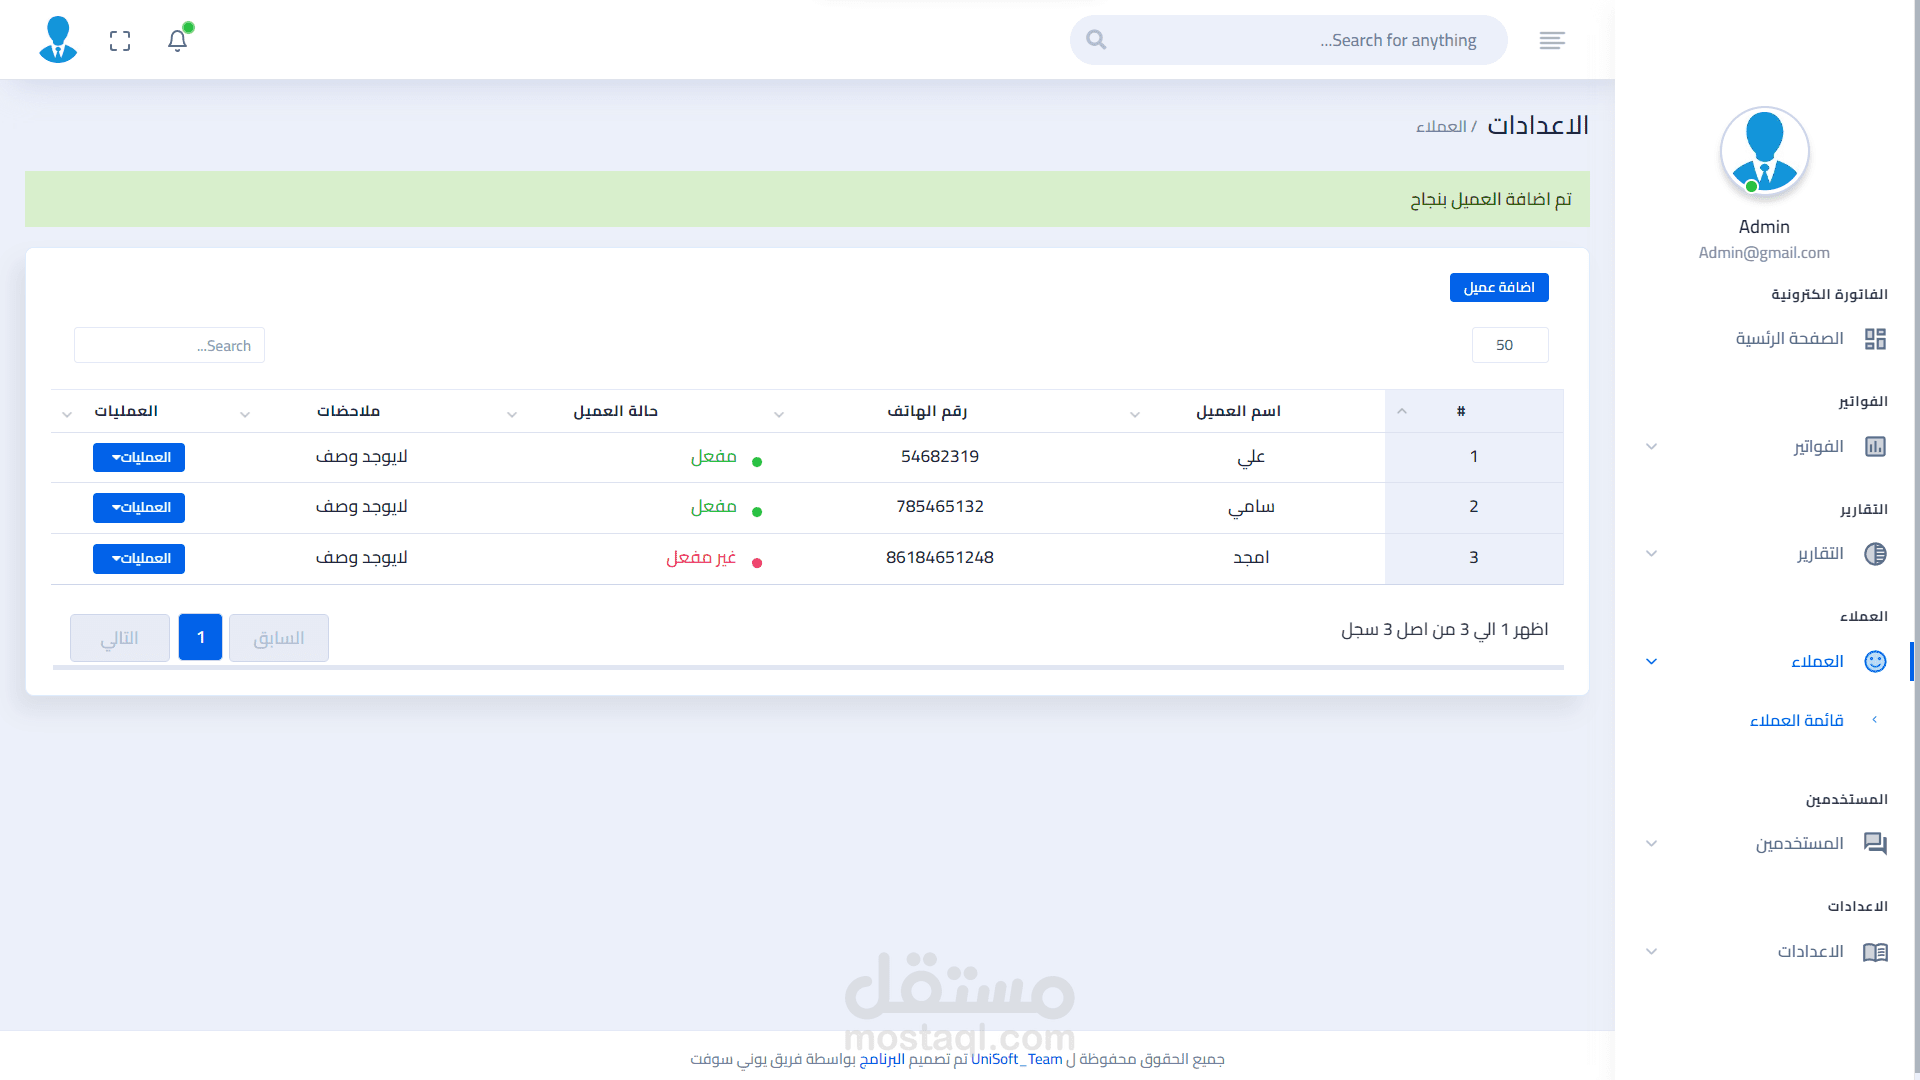Open UniSoft_Team footer link
1920x1080 pixels.
pos(1016,1059)
